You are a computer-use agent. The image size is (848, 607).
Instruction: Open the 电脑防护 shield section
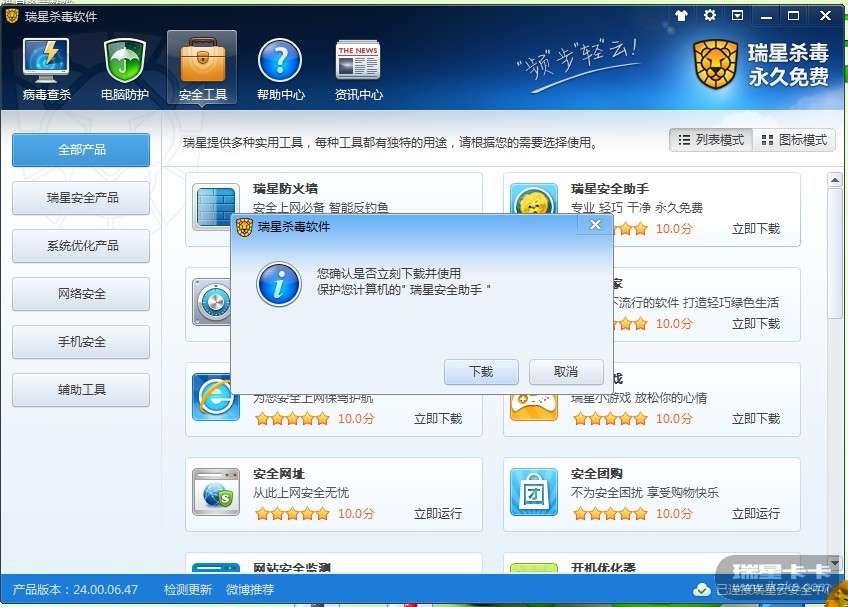pyautogui.click(x=125, y=68)
